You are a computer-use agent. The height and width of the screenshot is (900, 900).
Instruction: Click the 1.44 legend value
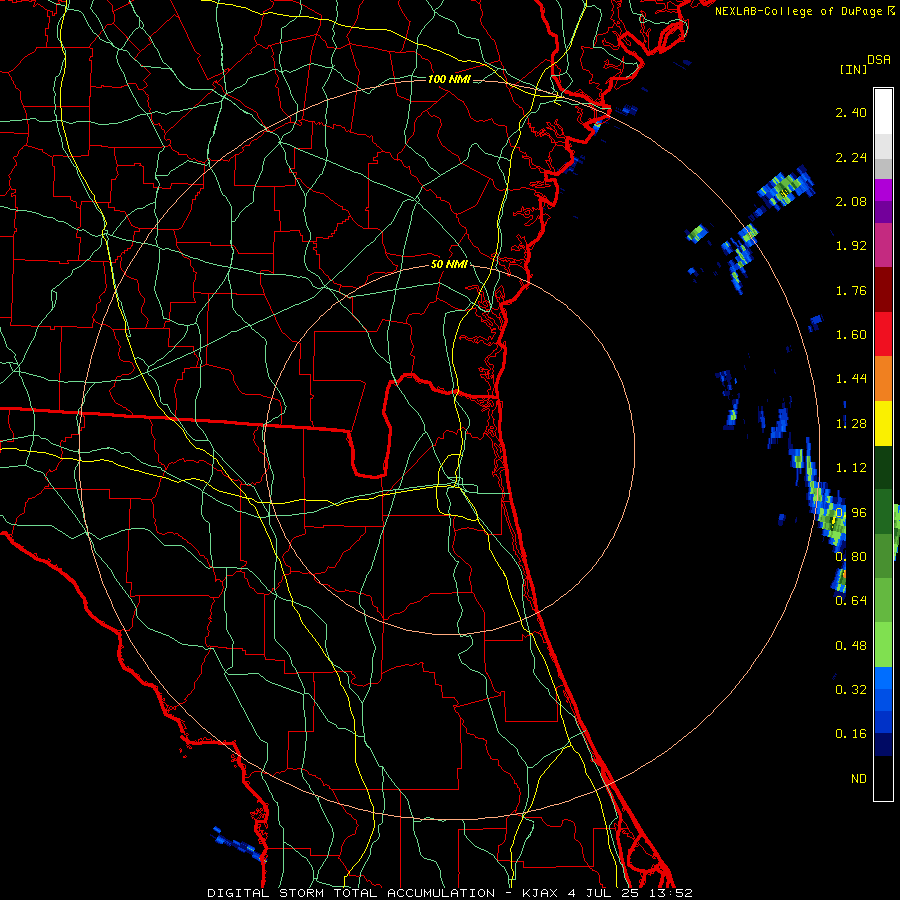851,379
